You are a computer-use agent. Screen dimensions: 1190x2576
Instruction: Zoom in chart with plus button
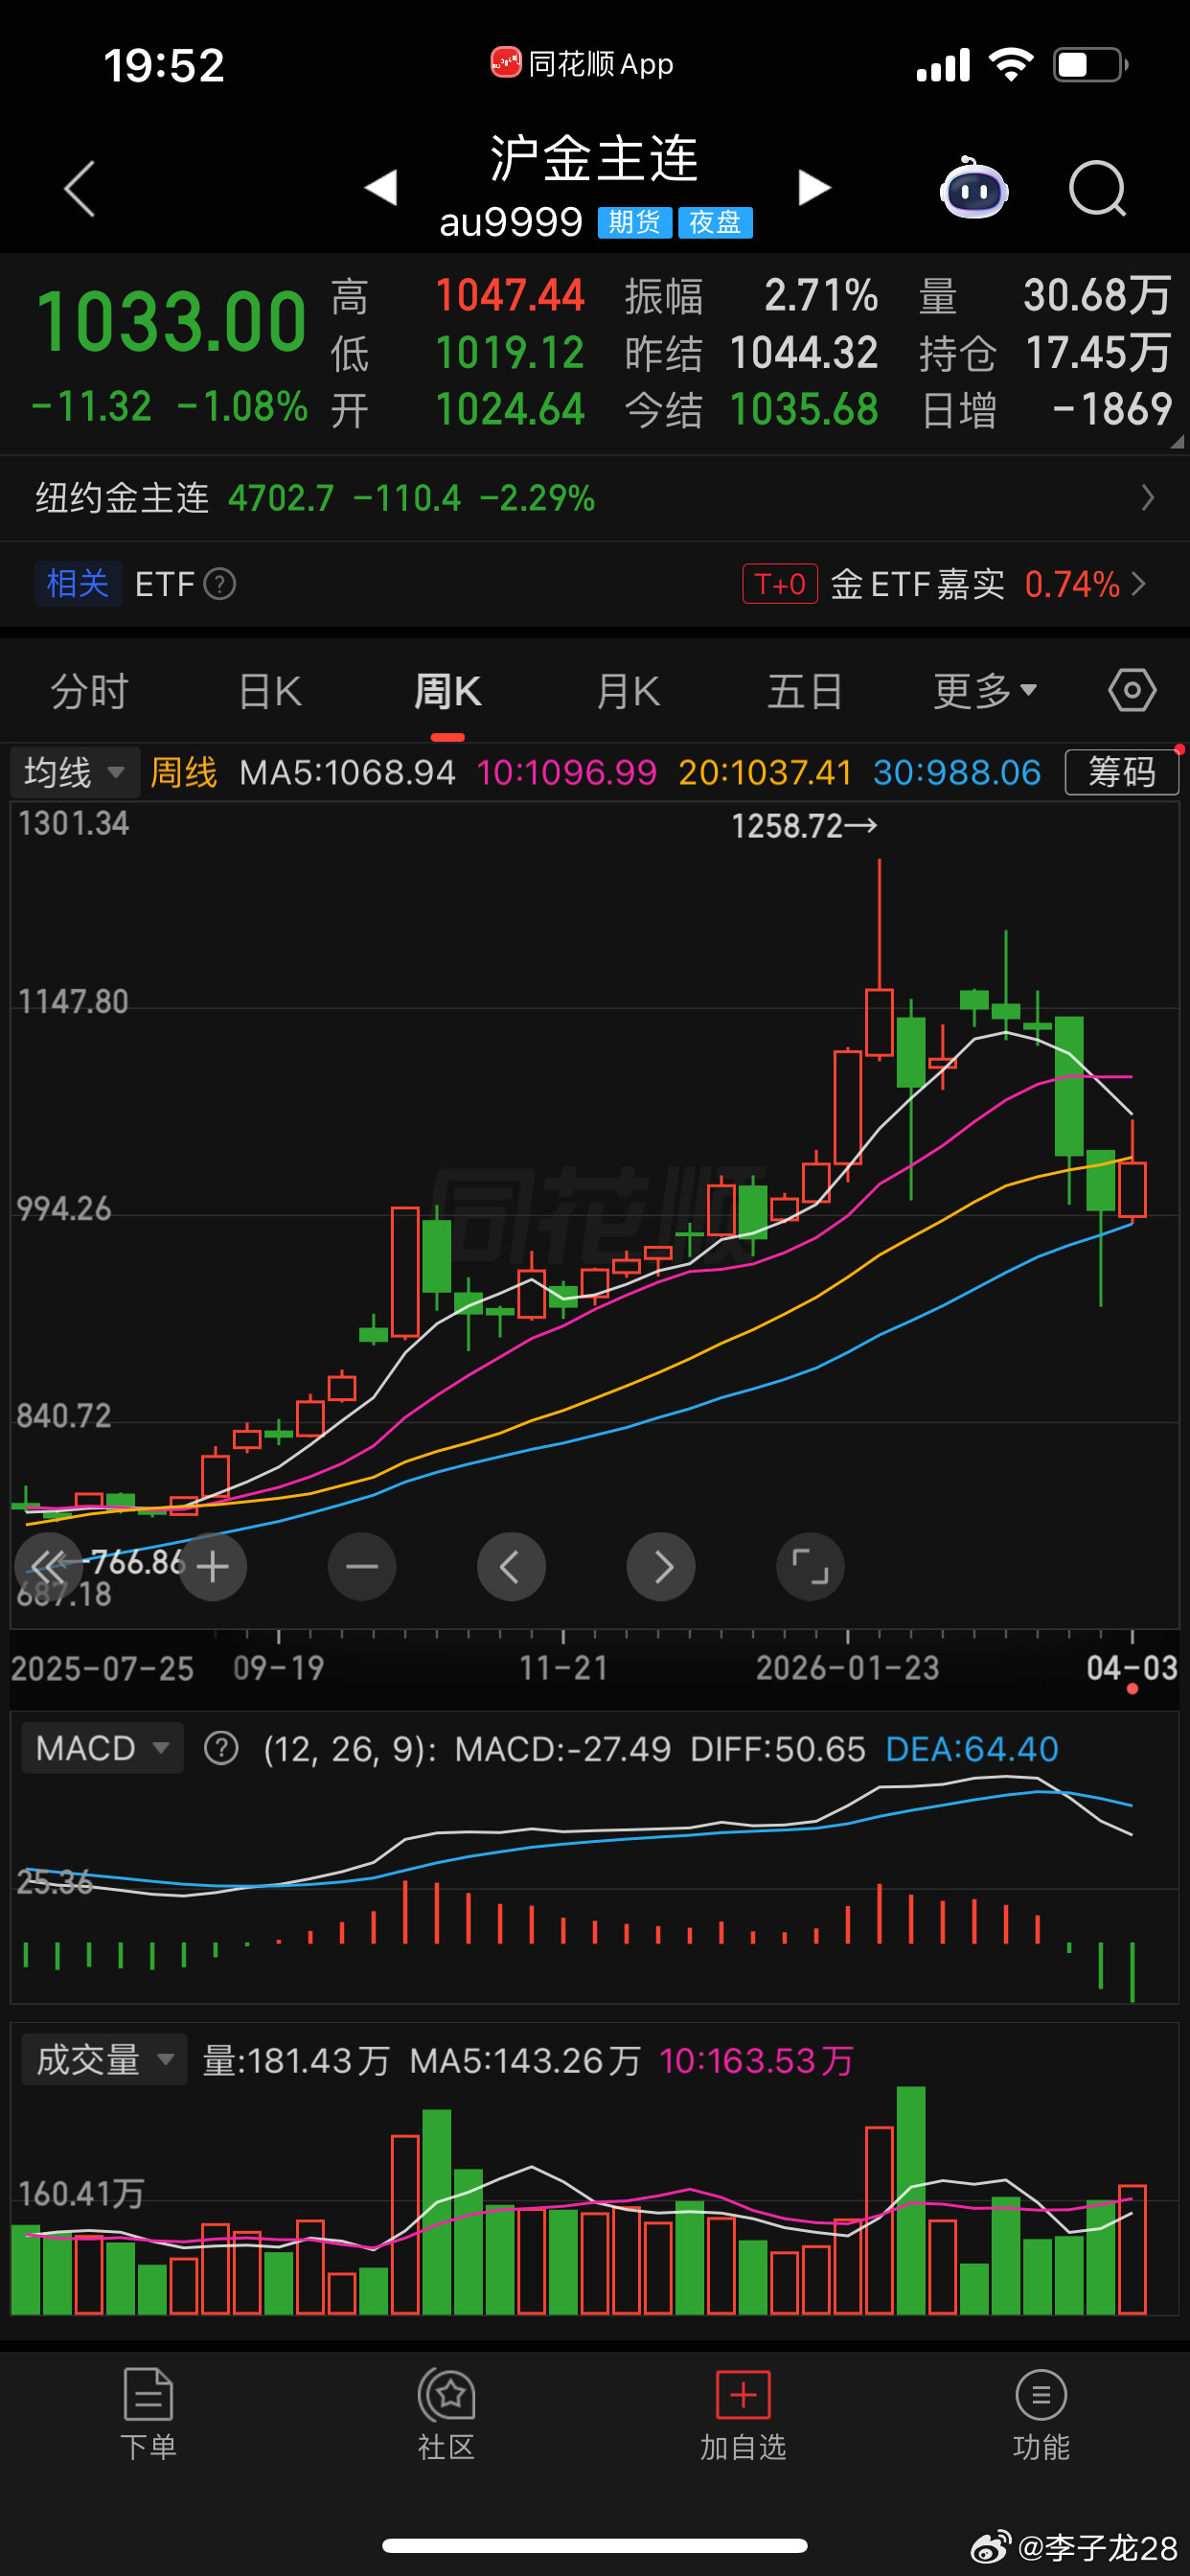click(213, 1566)
